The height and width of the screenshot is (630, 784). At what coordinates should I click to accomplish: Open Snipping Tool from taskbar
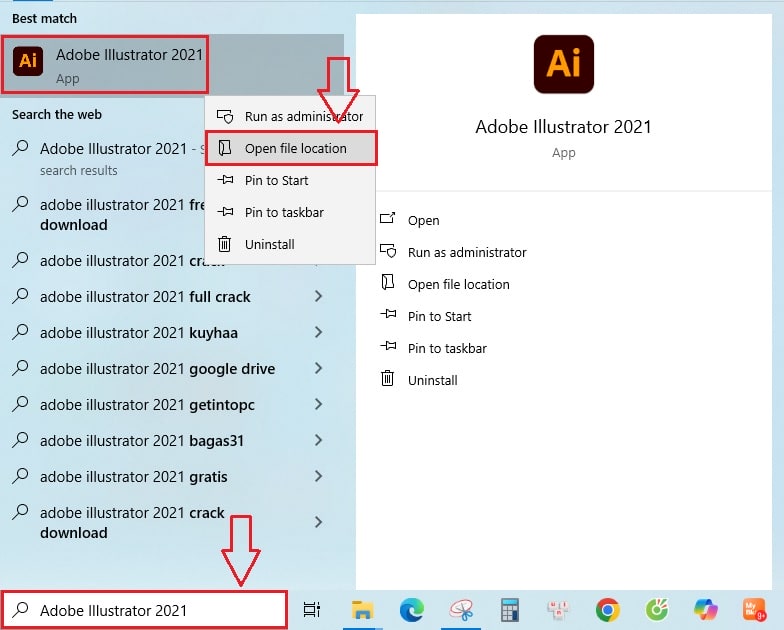(461, 610)
